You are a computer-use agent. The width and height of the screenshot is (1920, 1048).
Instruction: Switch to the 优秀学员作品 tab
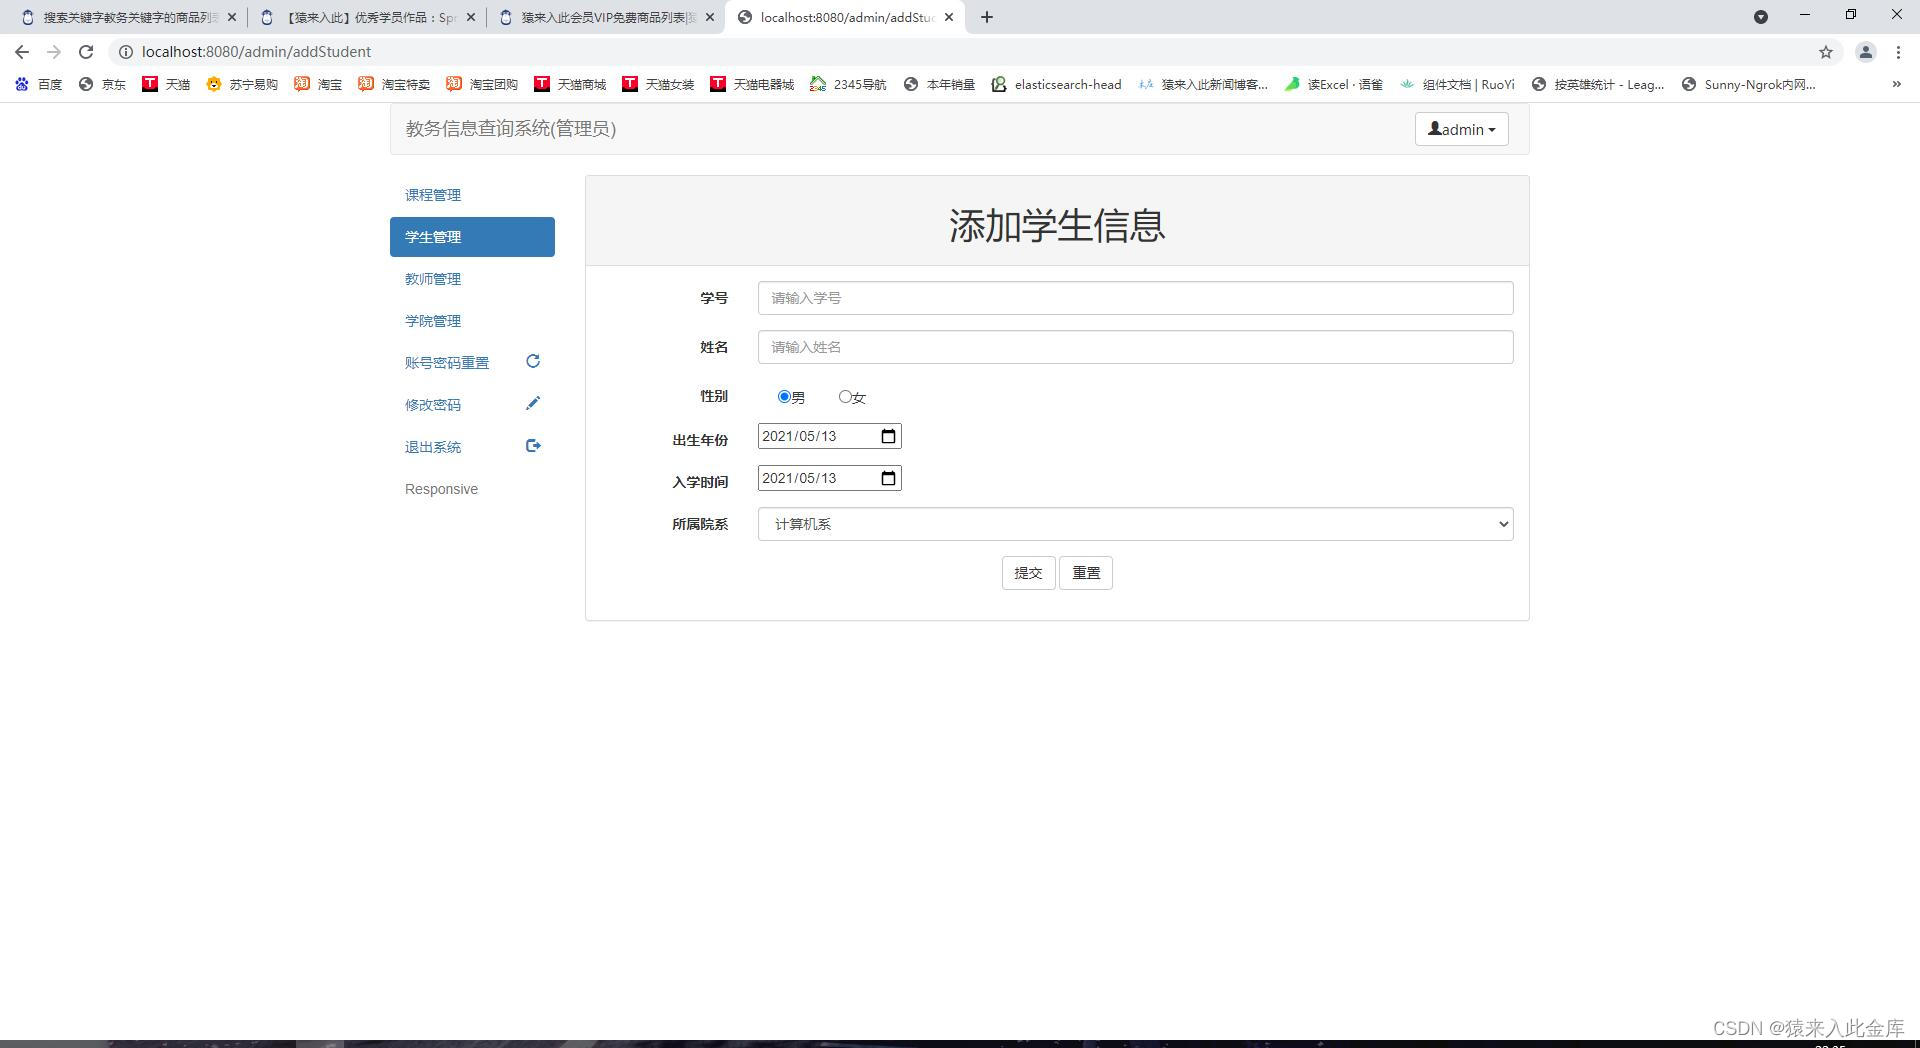[x=368, y=17]
